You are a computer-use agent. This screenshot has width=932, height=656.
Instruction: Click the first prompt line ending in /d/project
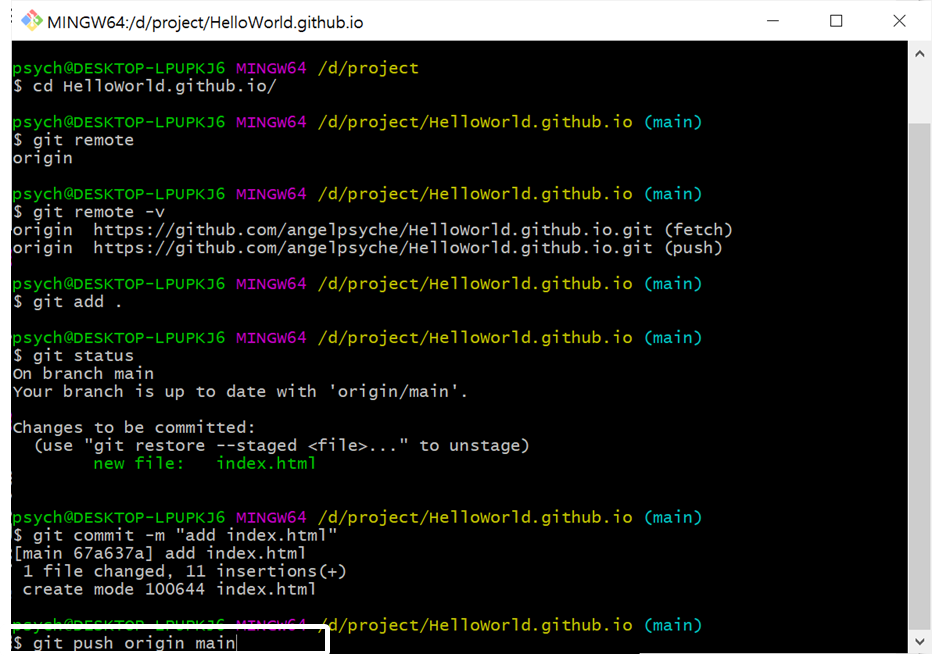pos(215,68)
